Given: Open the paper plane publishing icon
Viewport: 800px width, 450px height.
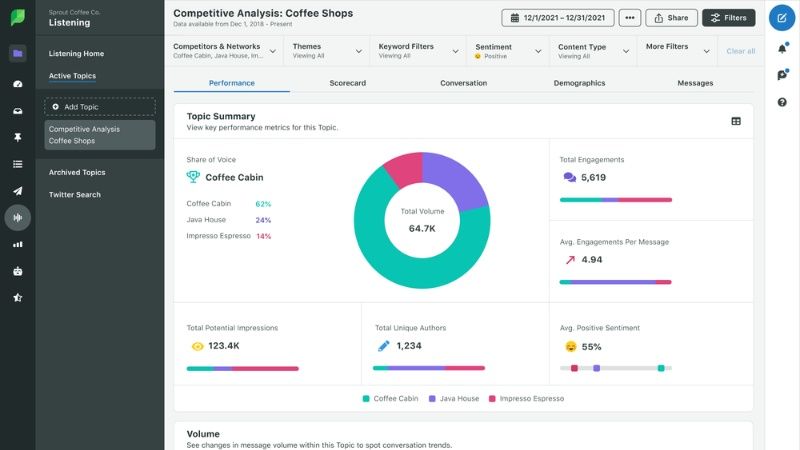Looking at the screenshot, I should coord(18,191).
